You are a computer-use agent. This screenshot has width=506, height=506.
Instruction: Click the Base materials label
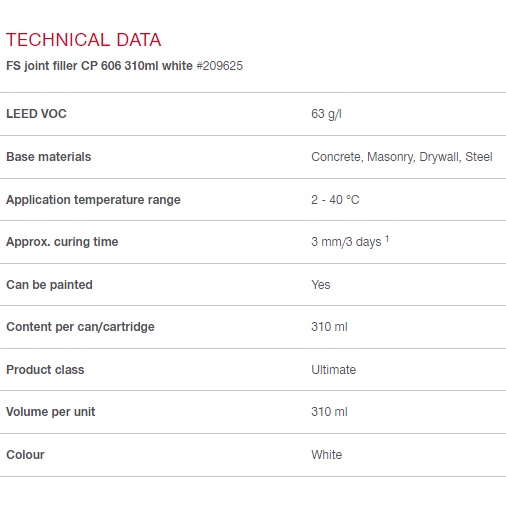(49, 157)
